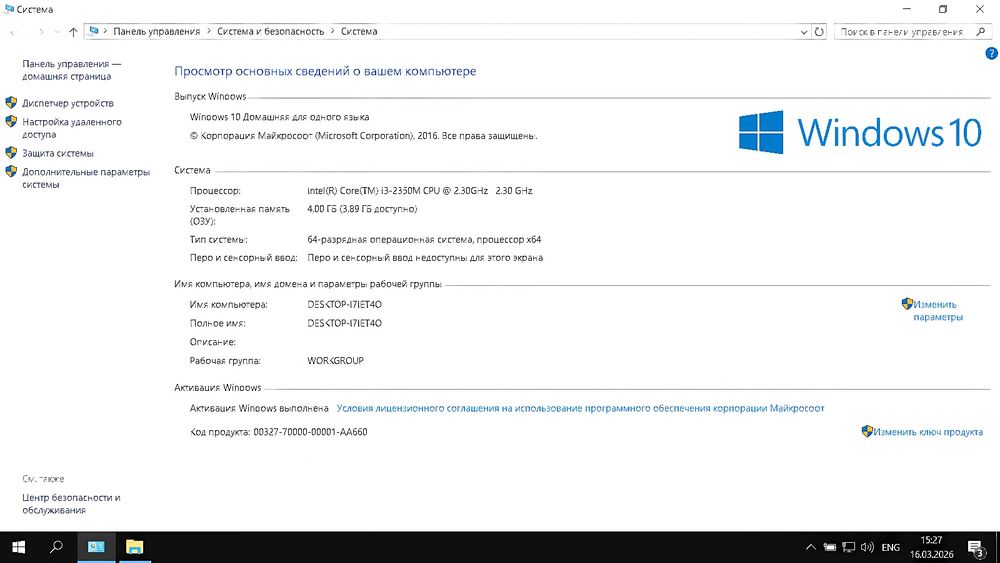Open Дополнительные параметры системы link
Viewport: 1000px width, 563px height.
[x=86, y=179]
